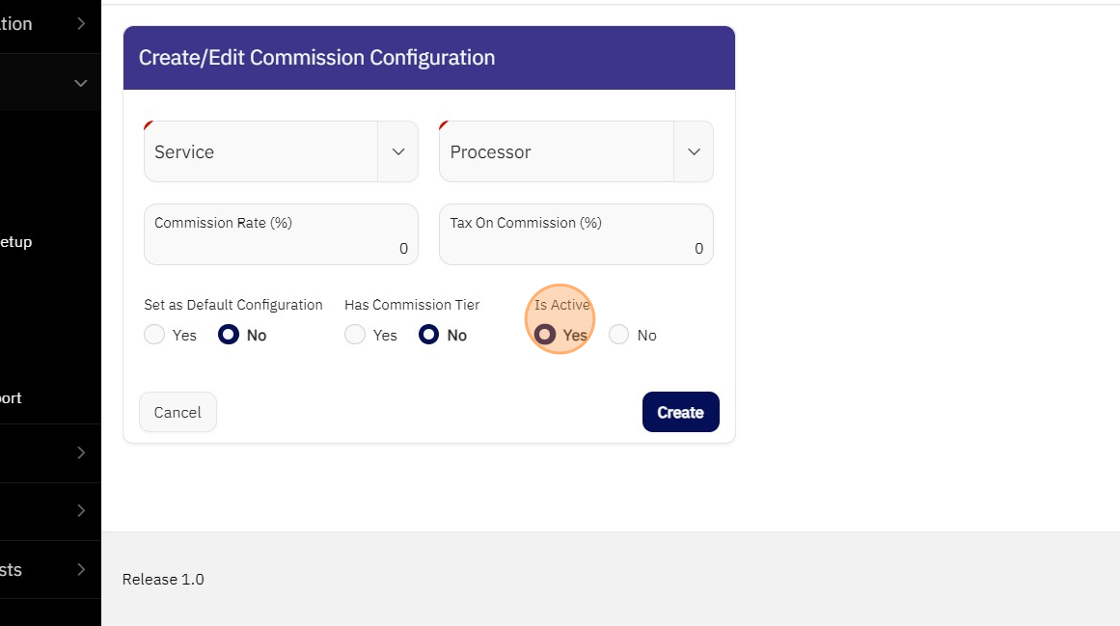Collapse the expanded sidebar section's down chevron
Screen dimensions: 1120x626
click(81, 83)
